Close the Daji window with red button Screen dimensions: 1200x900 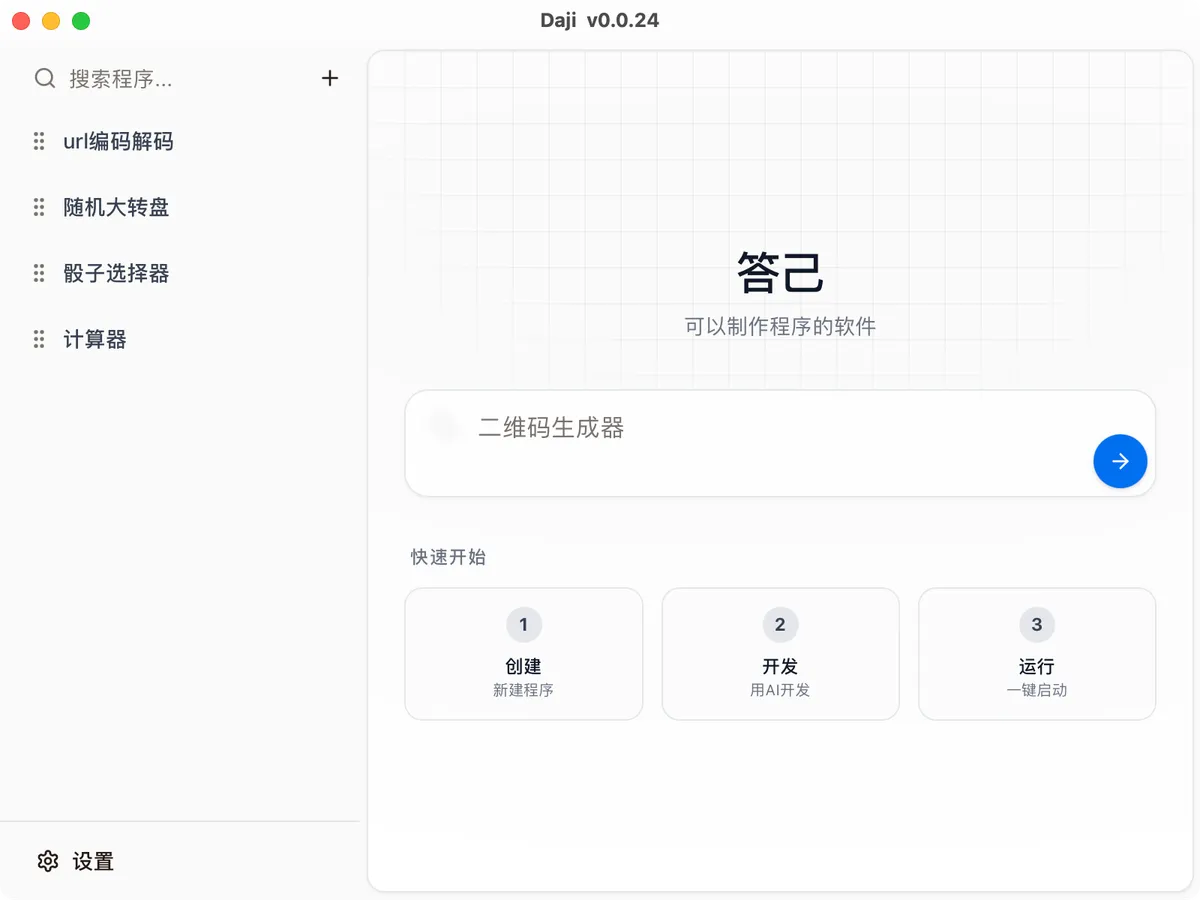[21, 21]
